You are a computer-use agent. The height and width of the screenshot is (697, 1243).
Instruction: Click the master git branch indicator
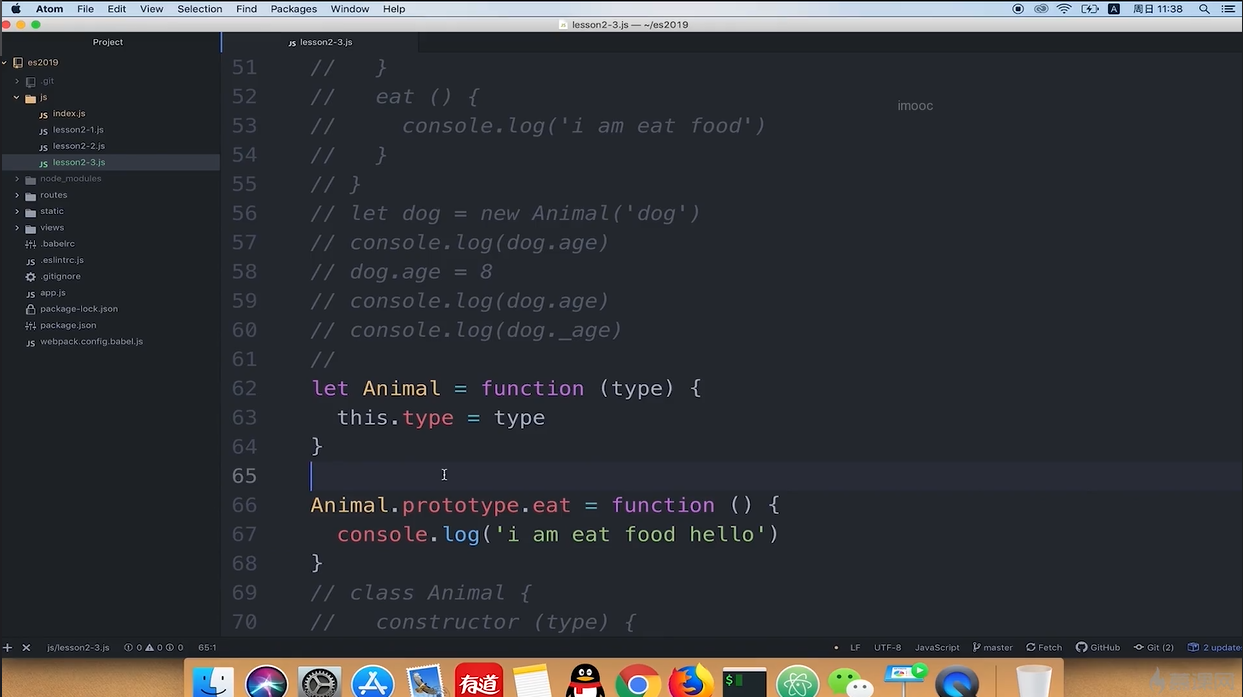[993, 647]
